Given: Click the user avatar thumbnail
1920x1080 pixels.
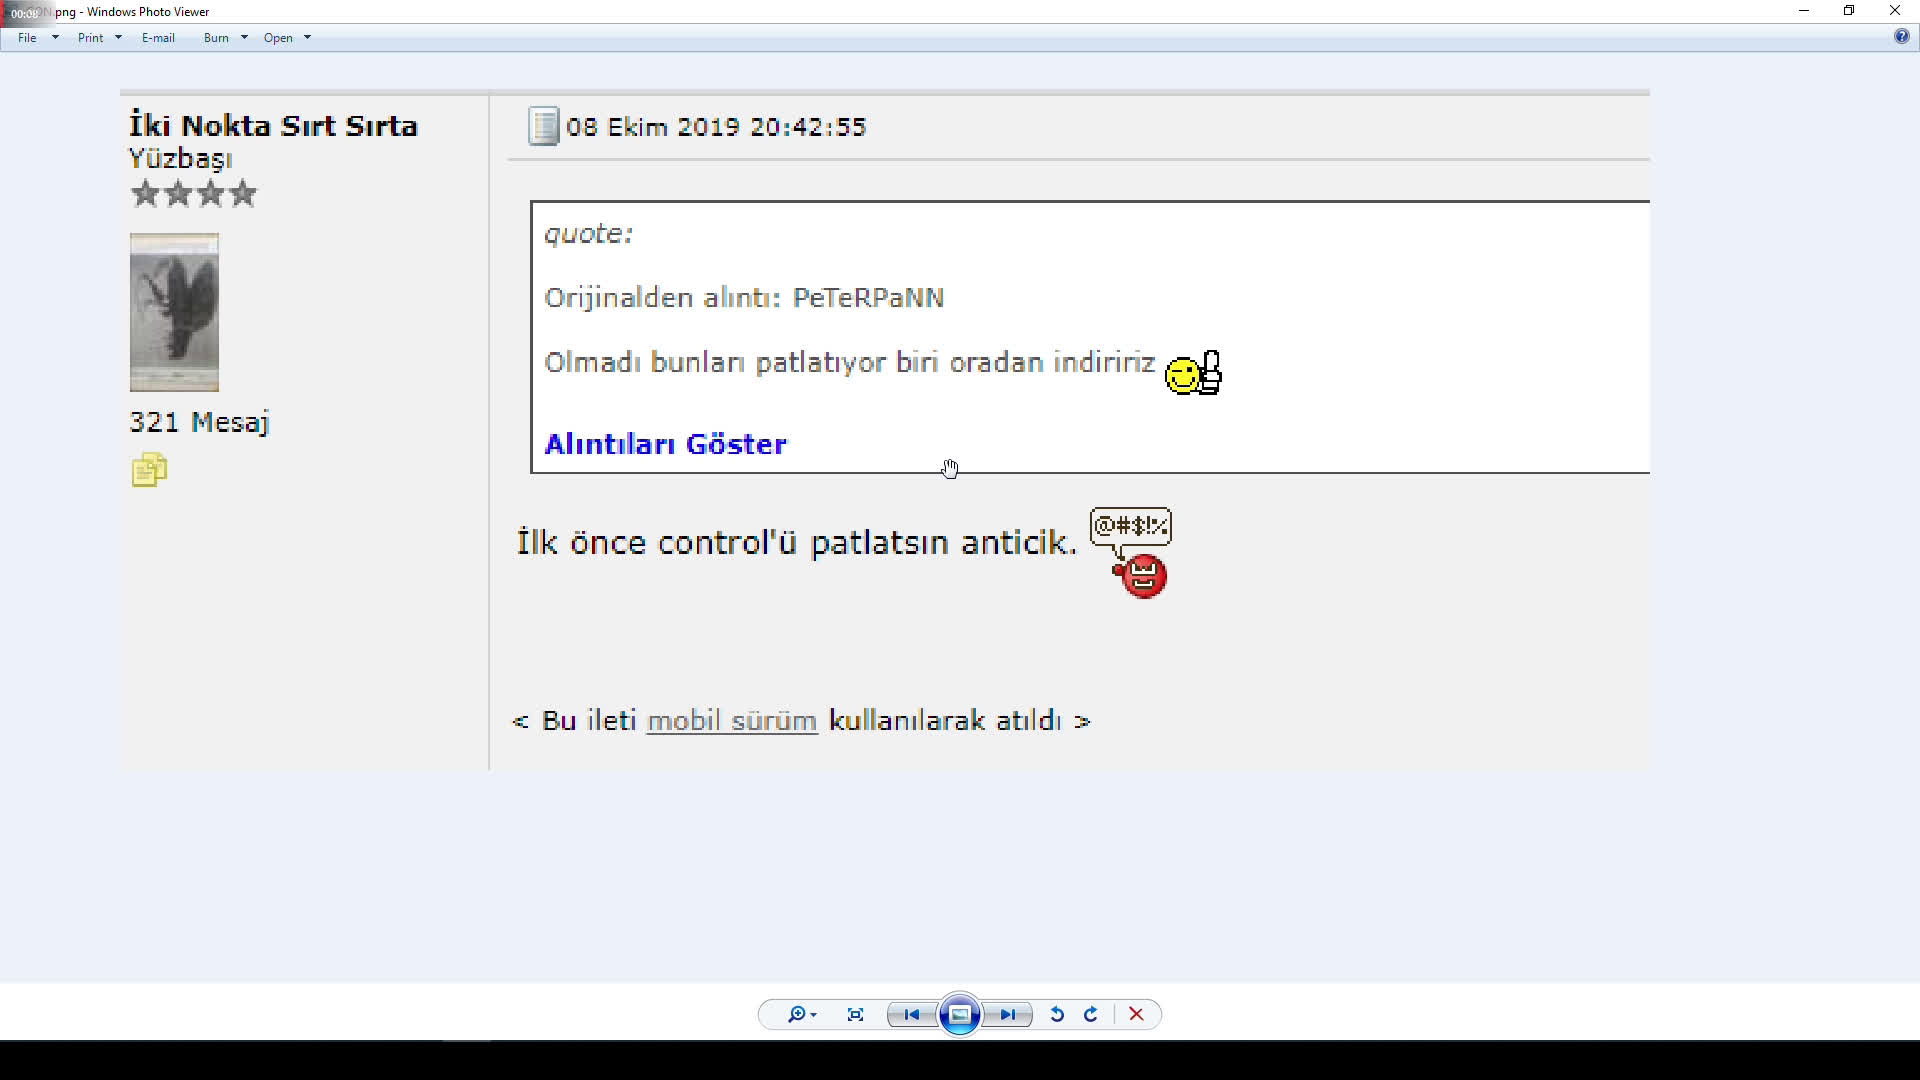Looking at the screenshot, I should 174,312.
